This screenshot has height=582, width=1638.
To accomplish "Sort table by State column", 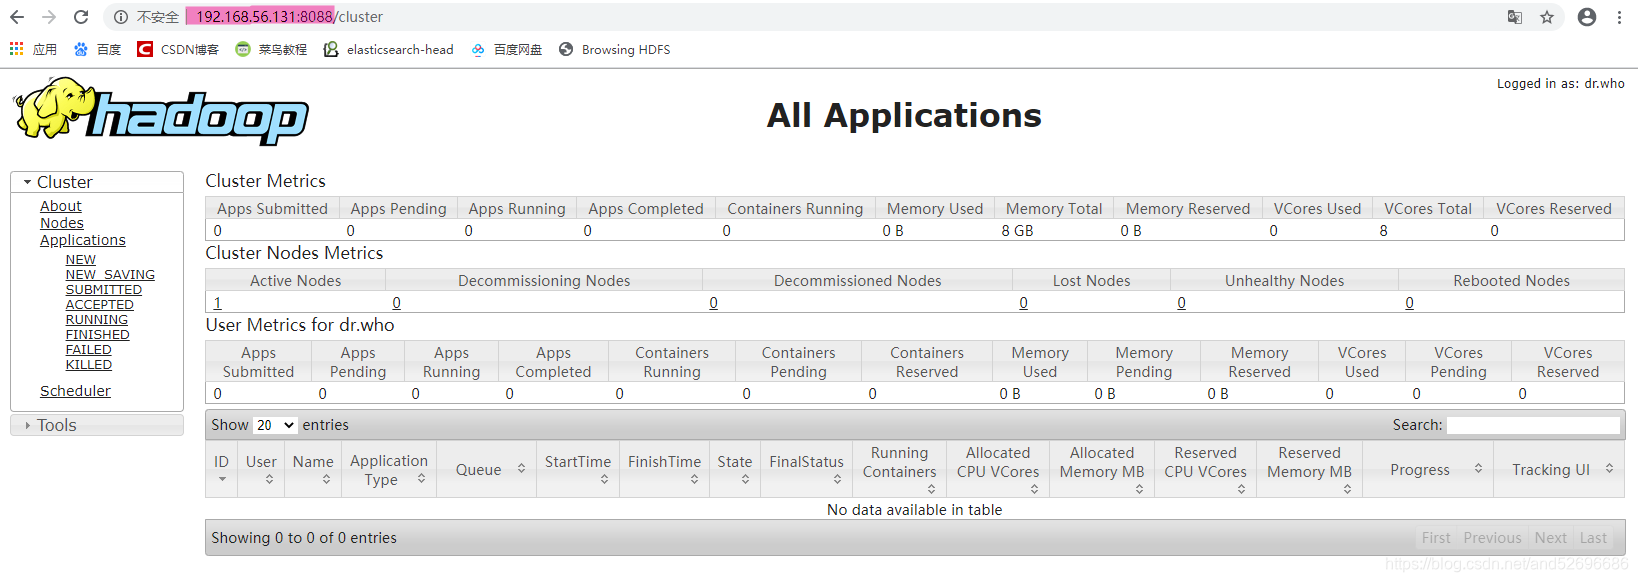I will point(735,469).
